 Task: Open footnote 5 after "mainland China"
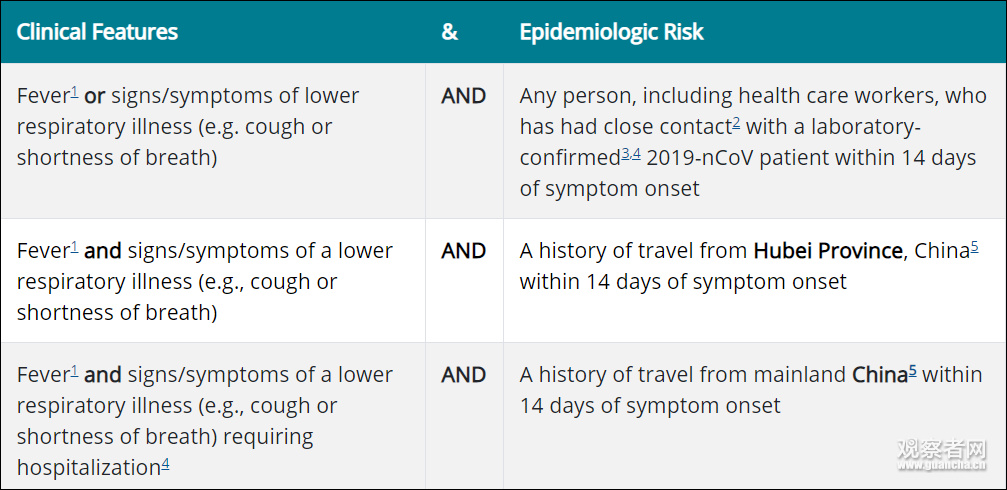[912, 370]
